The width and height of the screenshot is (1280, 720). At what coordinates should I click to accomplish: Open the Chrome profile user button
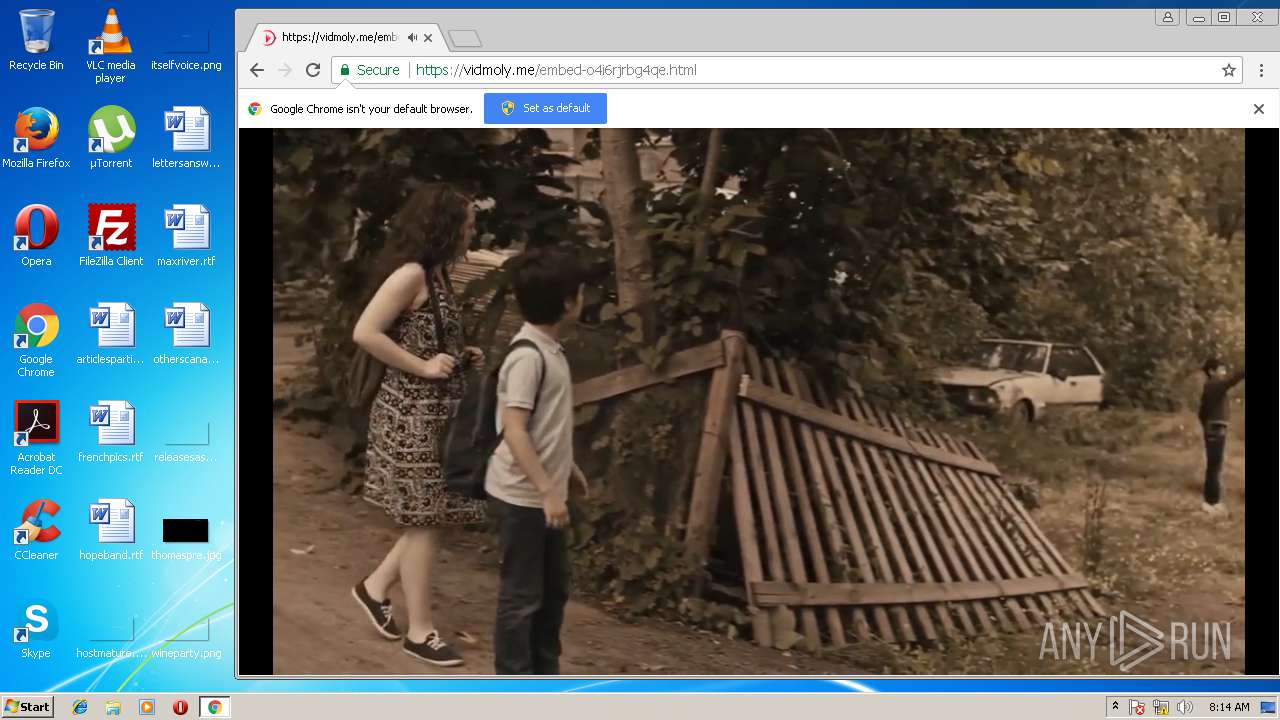coord(1168,17)
